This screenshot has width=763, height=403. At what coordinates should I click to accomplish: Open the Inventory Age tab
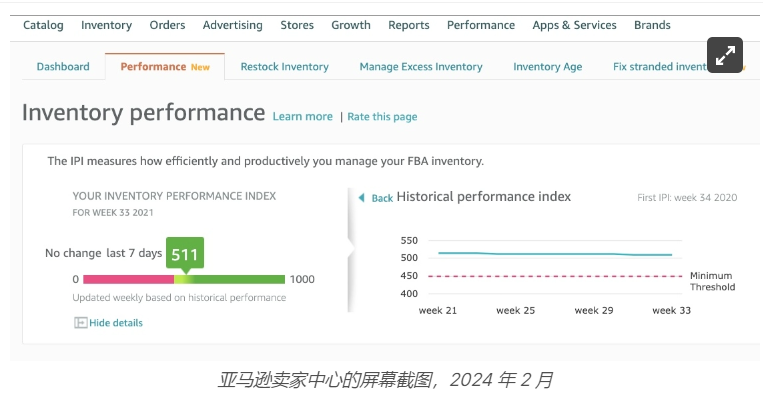click(x=547, y=67)
